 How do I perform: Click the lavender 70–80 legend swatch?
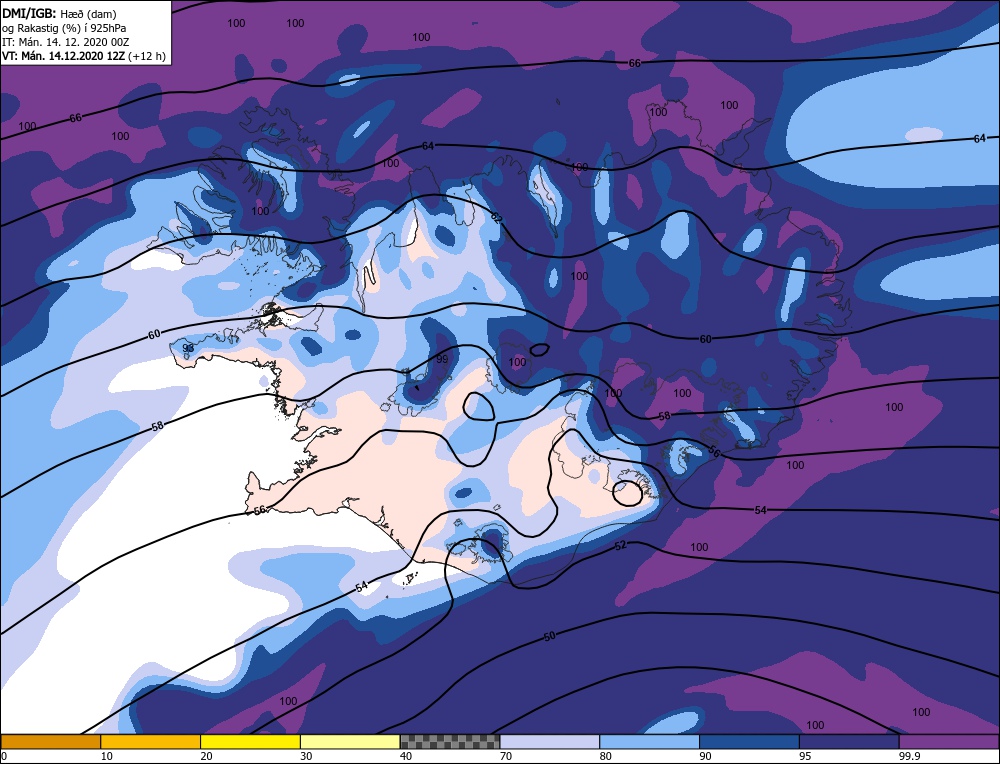[x=550, y=741]
